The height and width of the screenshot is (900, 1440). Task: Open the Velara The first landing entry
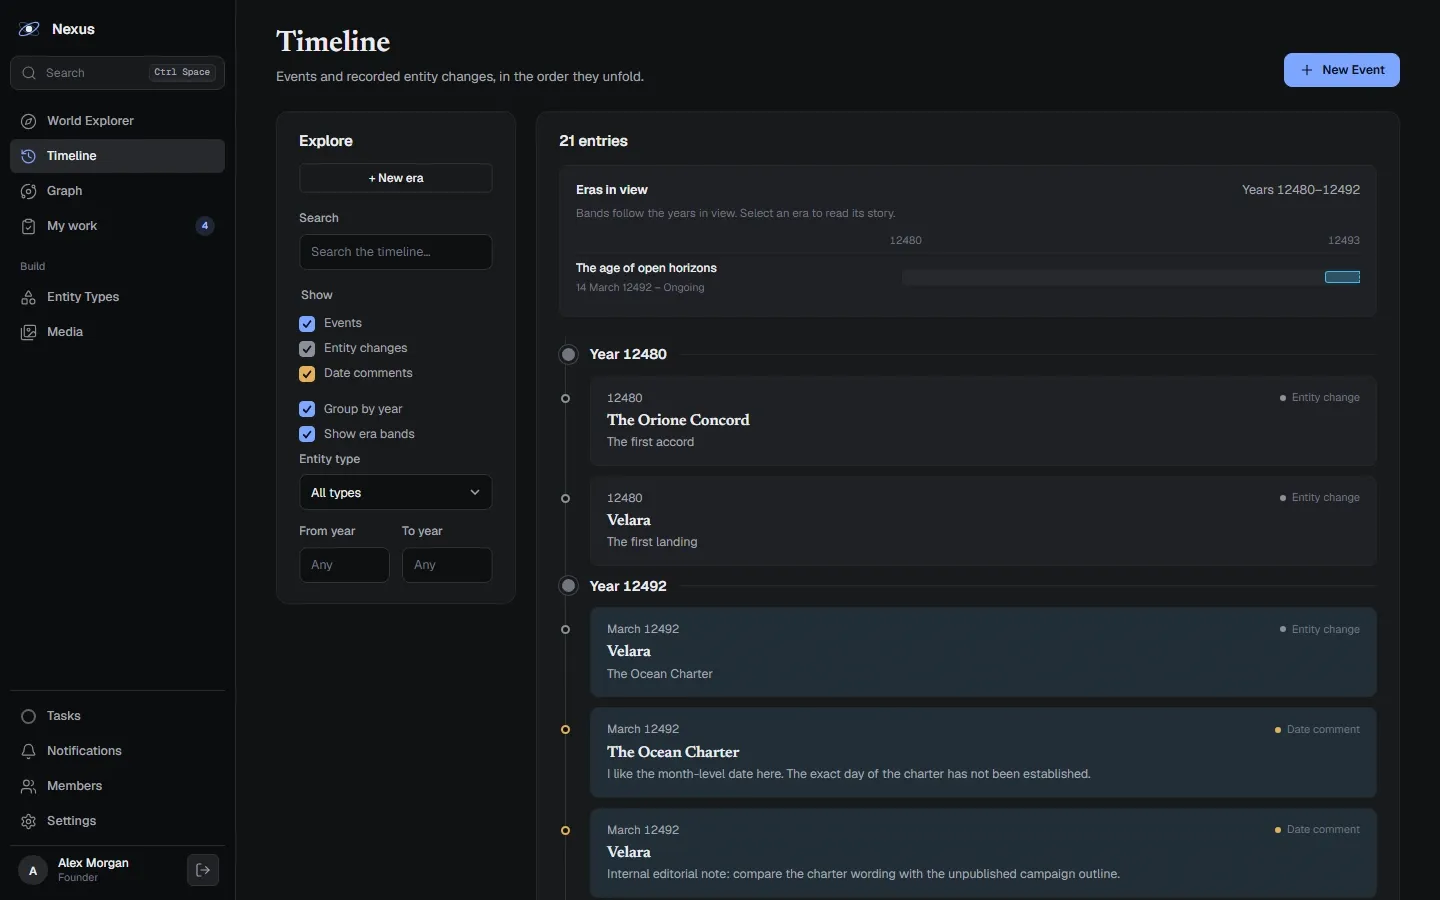point(983,521)
